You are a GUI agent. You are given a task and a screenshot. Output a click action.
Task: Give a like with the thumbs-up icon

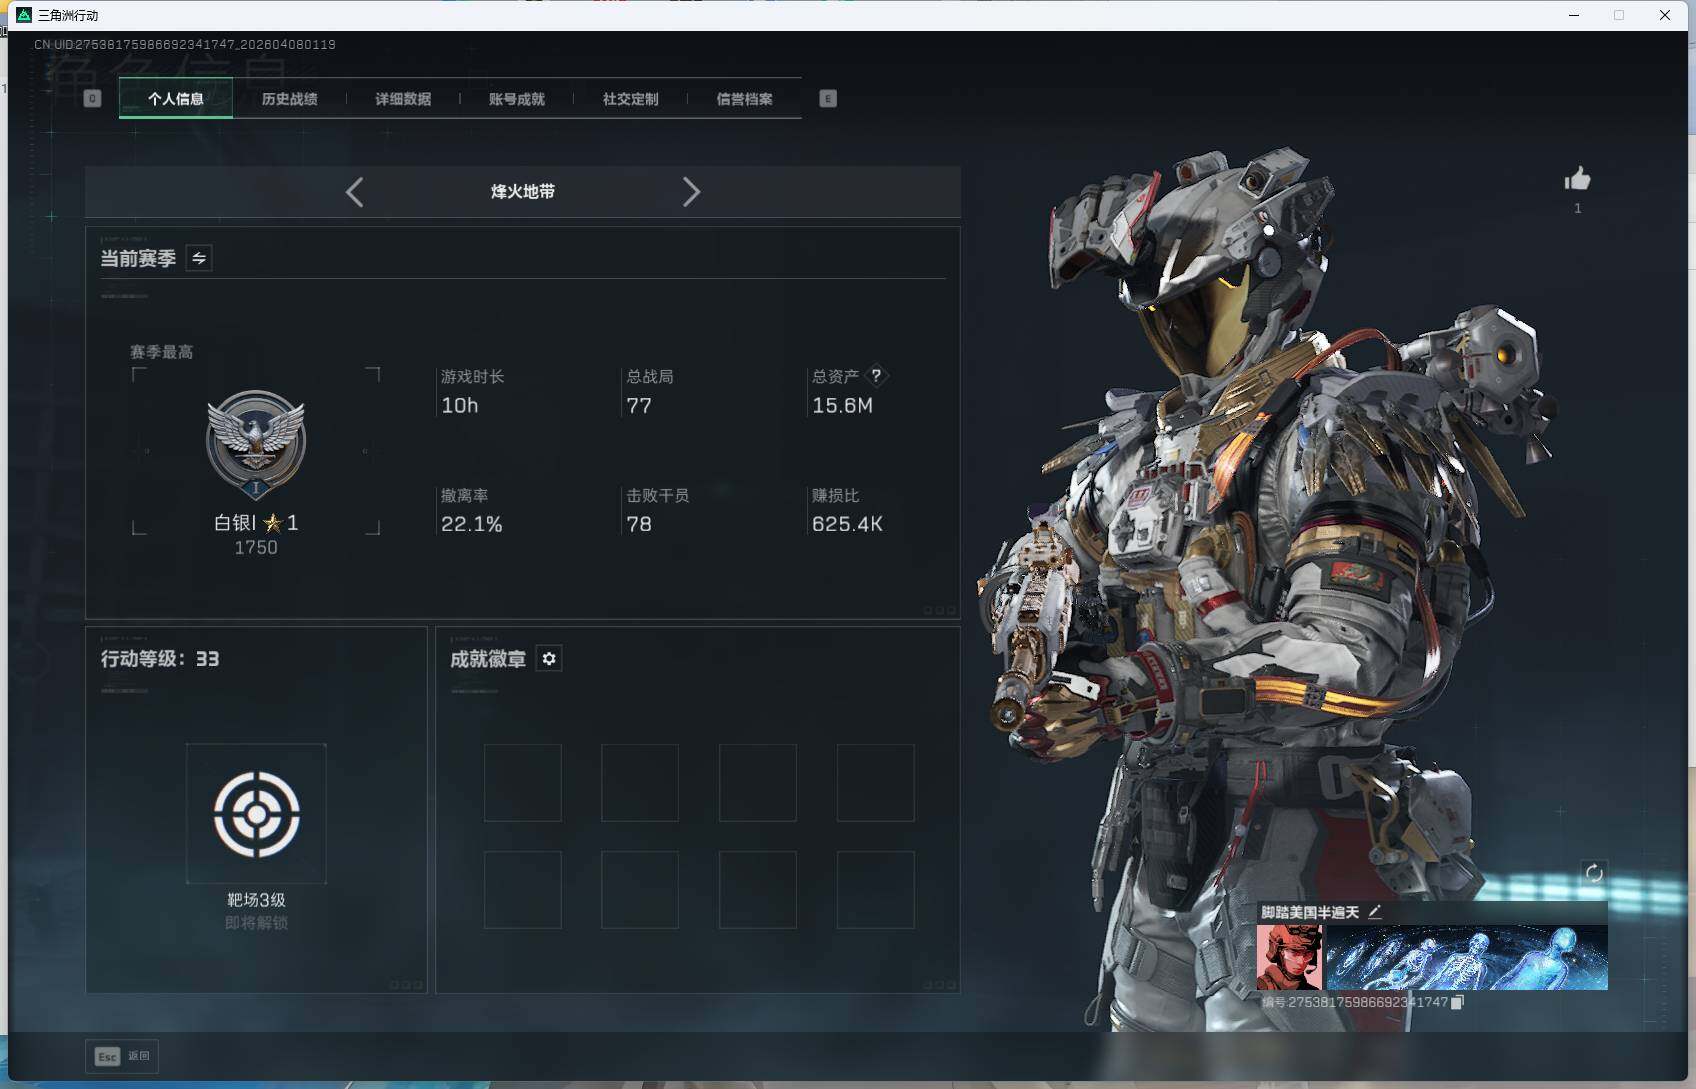pyautogui.click(x=1577, y=179)
